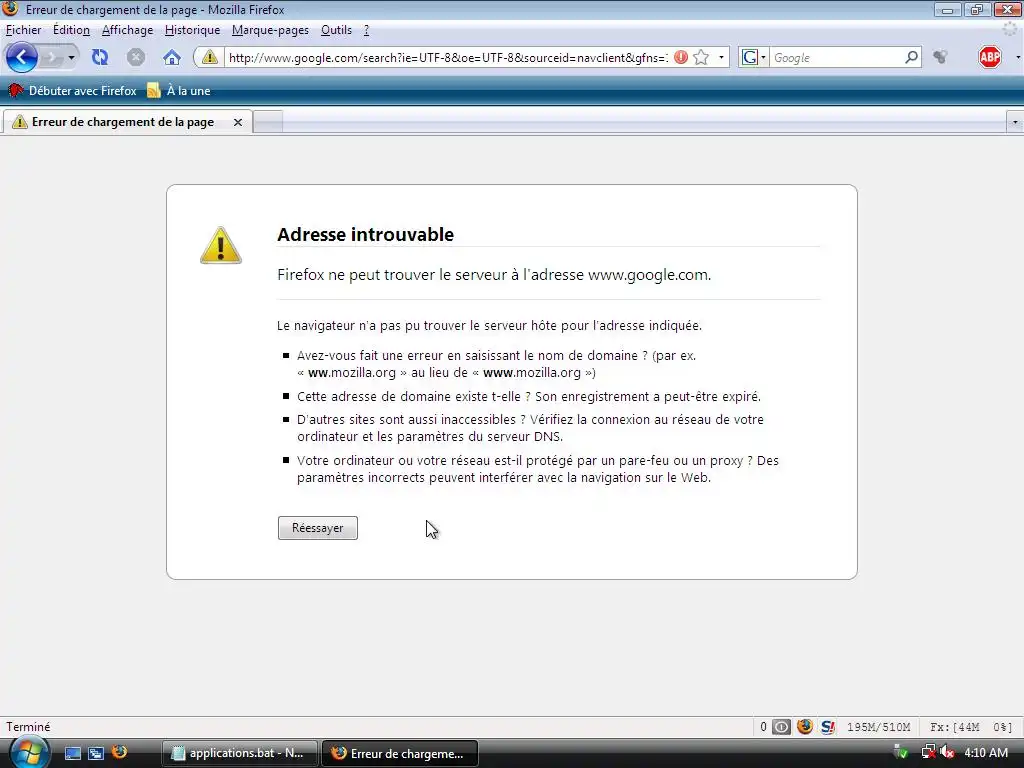The width and height of the screenshot is (1024, 768).
Task: Open a new tab with the blank tab button
Action: point(268,121)
